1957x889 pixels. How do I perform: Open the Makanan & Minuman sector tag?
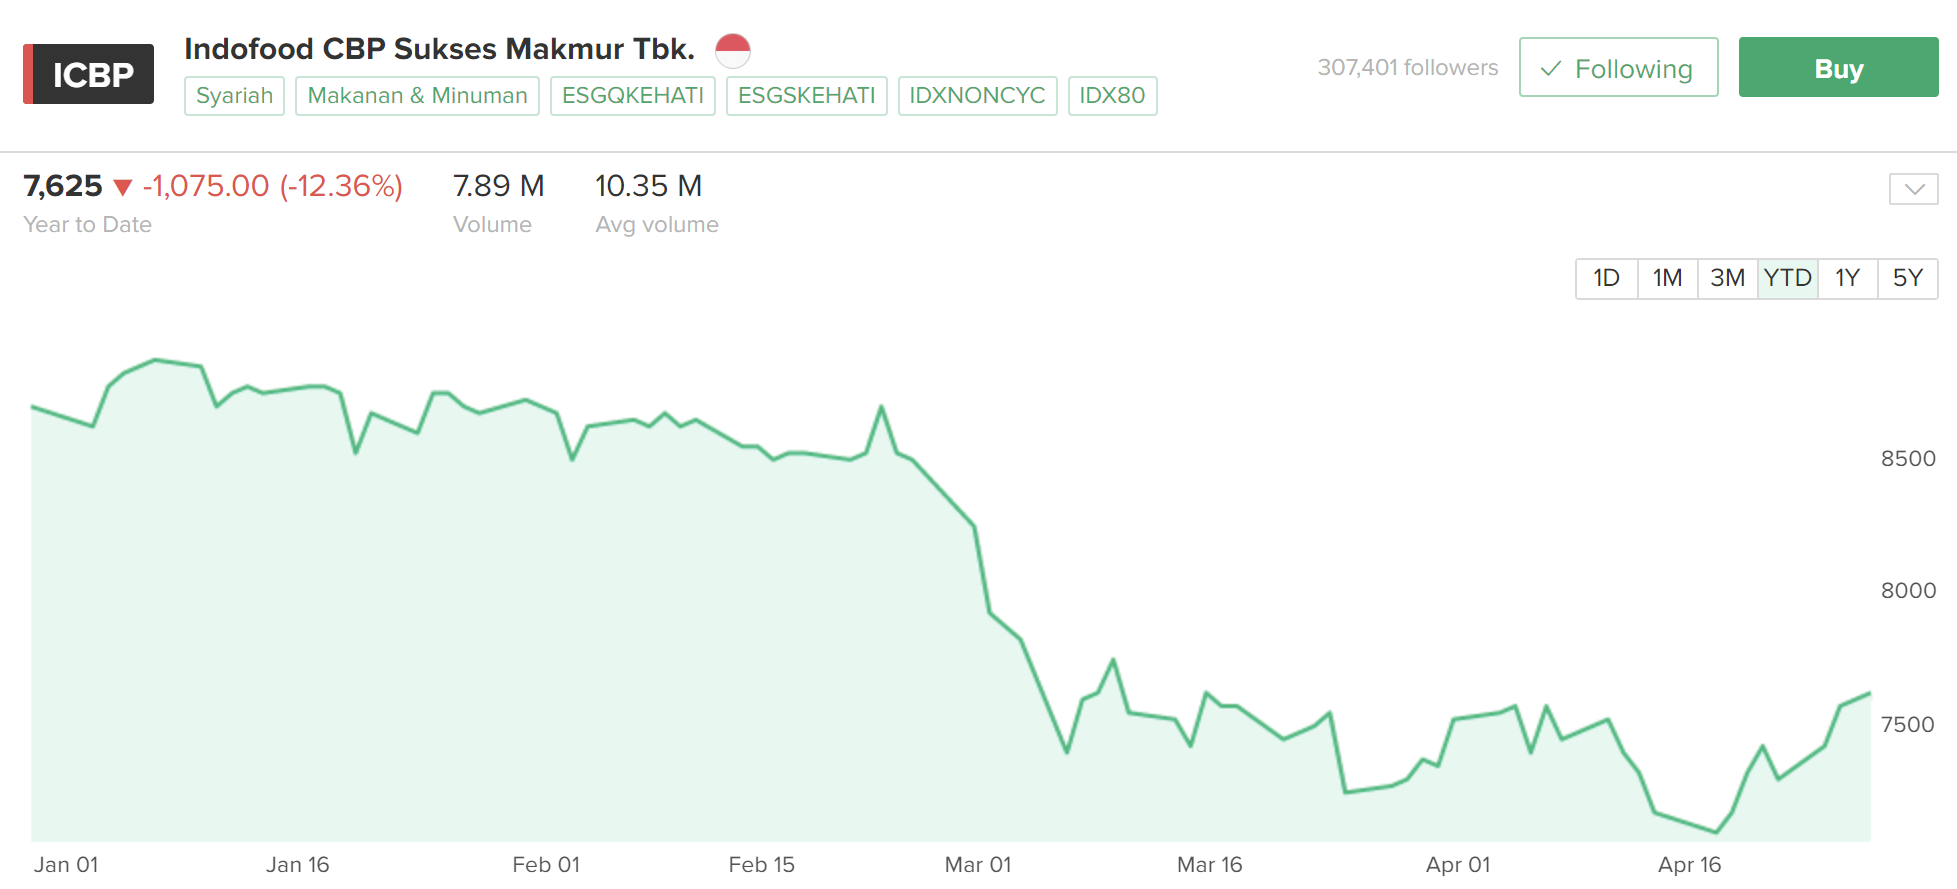click(x=417, y=96)
